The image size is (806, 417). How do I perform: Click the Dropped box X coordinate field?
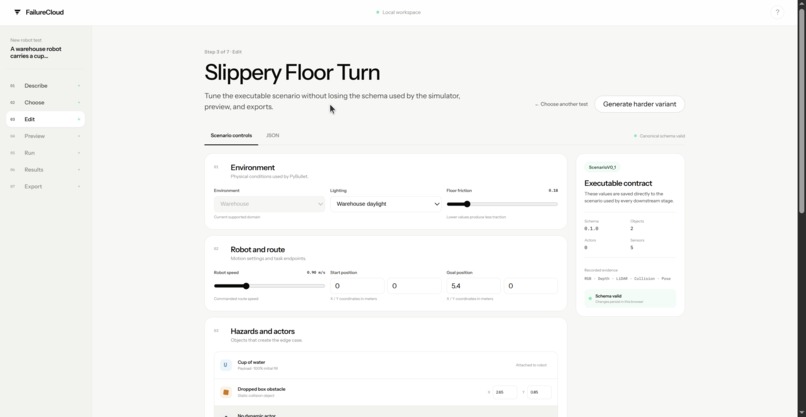click(505, 392)
